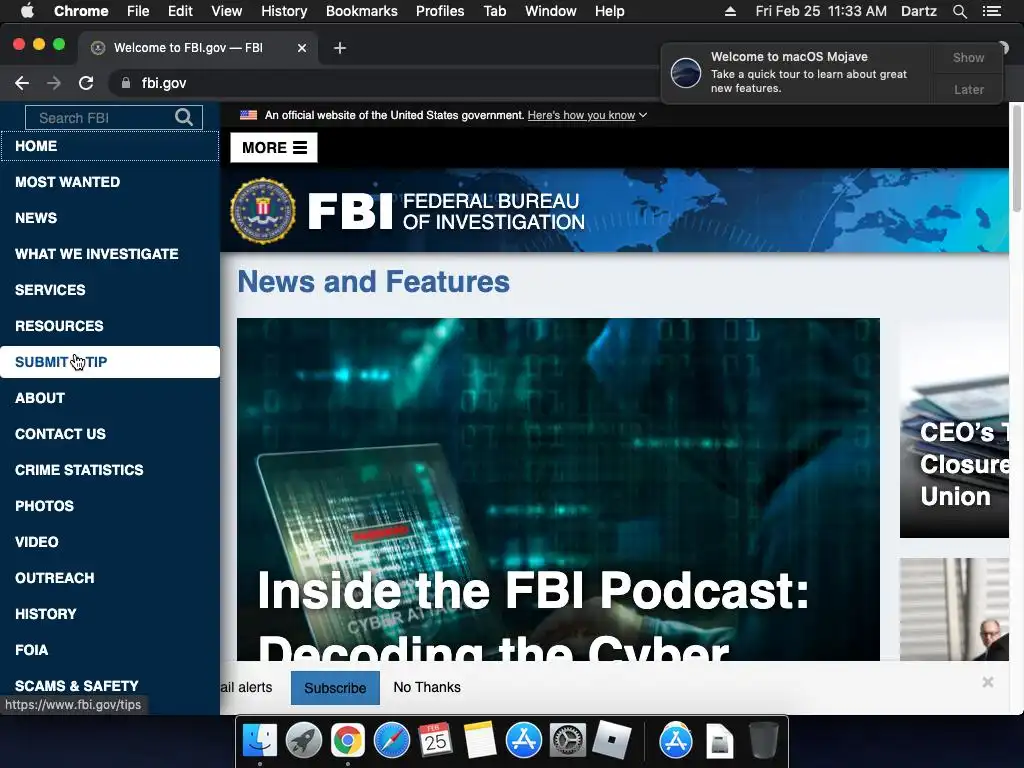The height and width of the screenshot is (768, 1024).
Task: Click the browser forward arrow
Action: (x=54, y=83)
